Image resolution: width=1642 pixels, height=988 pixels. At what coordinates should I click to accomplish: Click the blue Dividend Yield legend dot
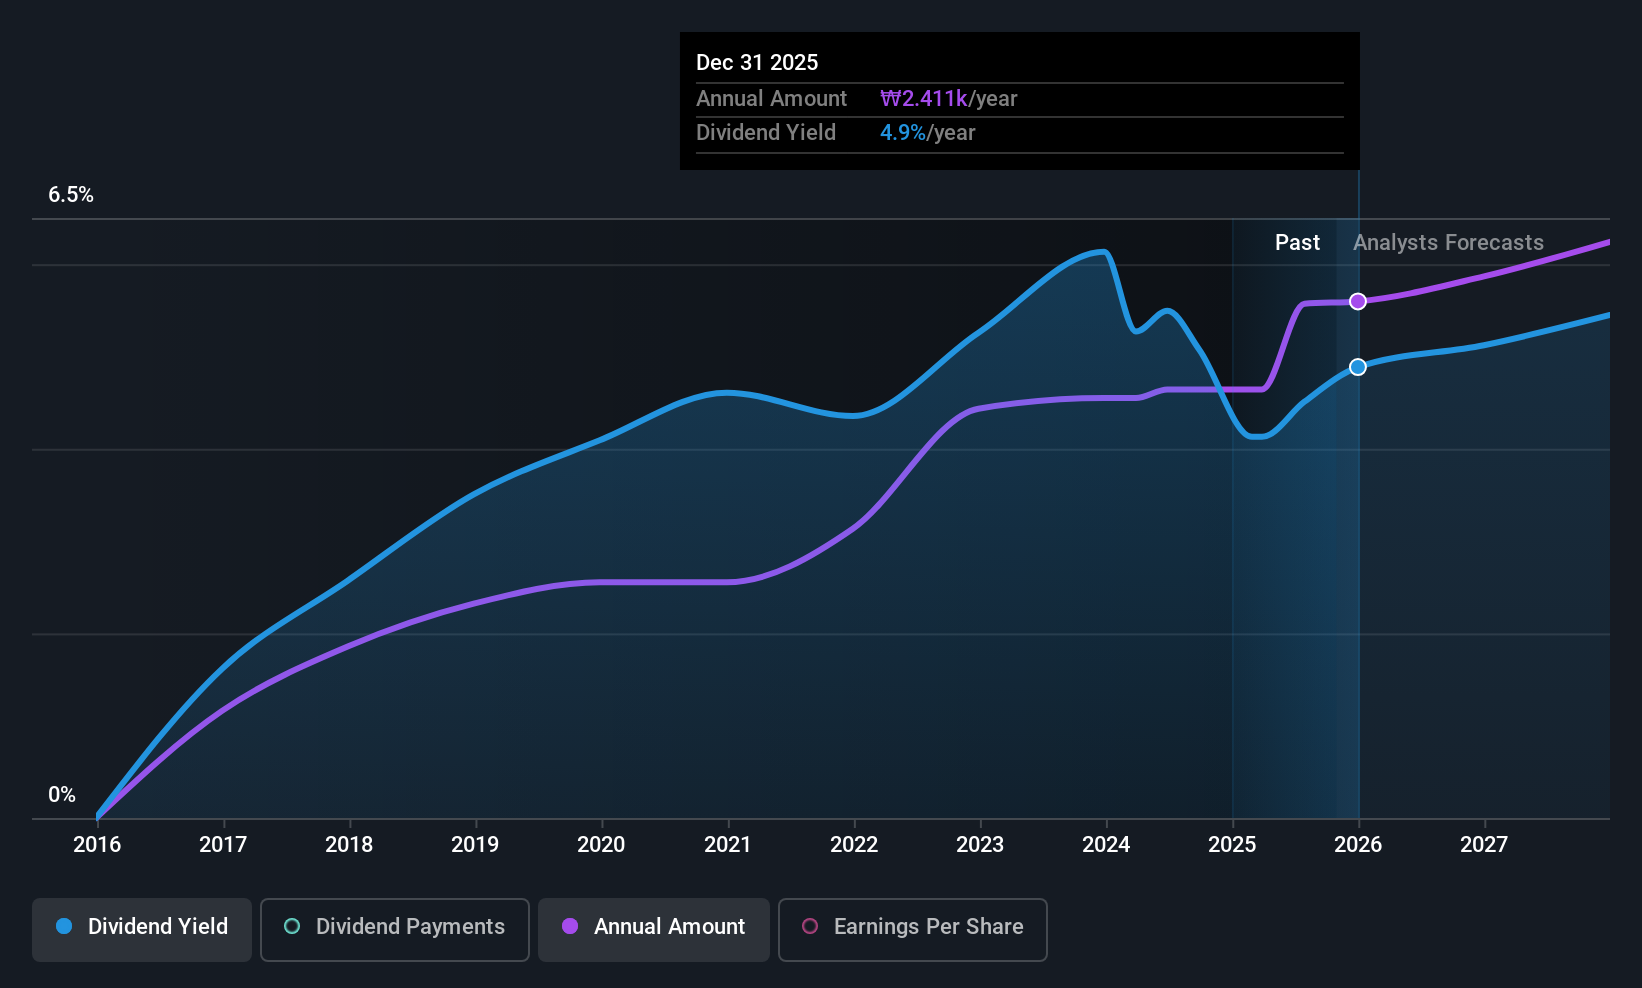64,926
